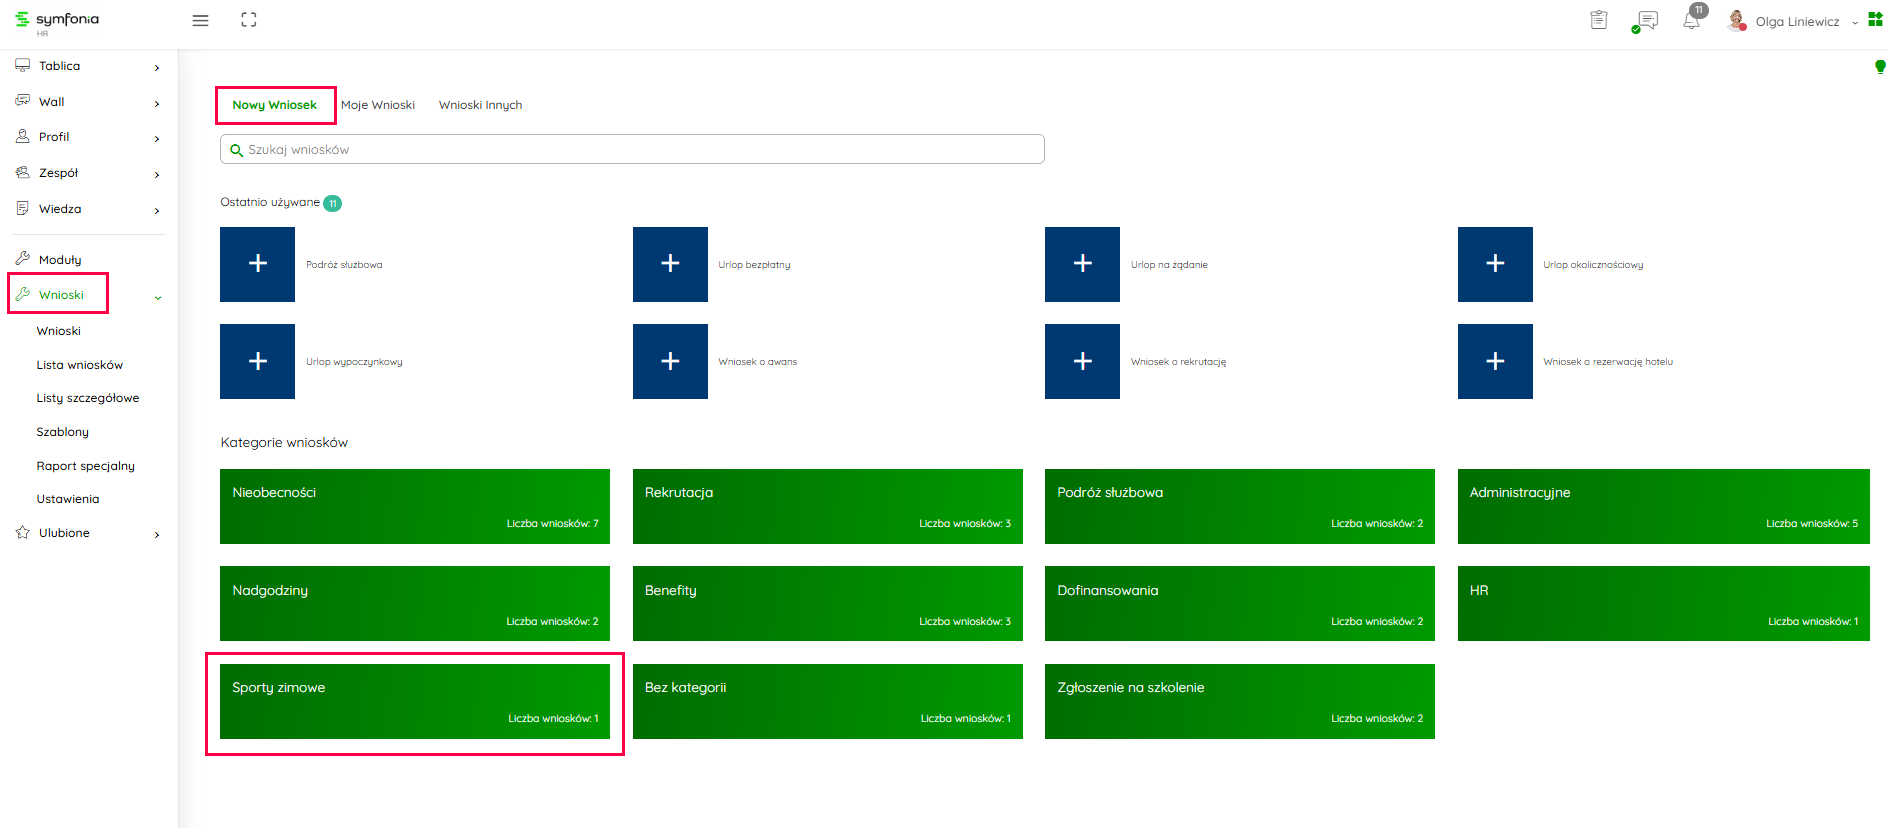Create Wniosek o rezerwację hotelu
Image resolution: width=1888 pixels, height=828 pixels.
tap(1494, 361)
